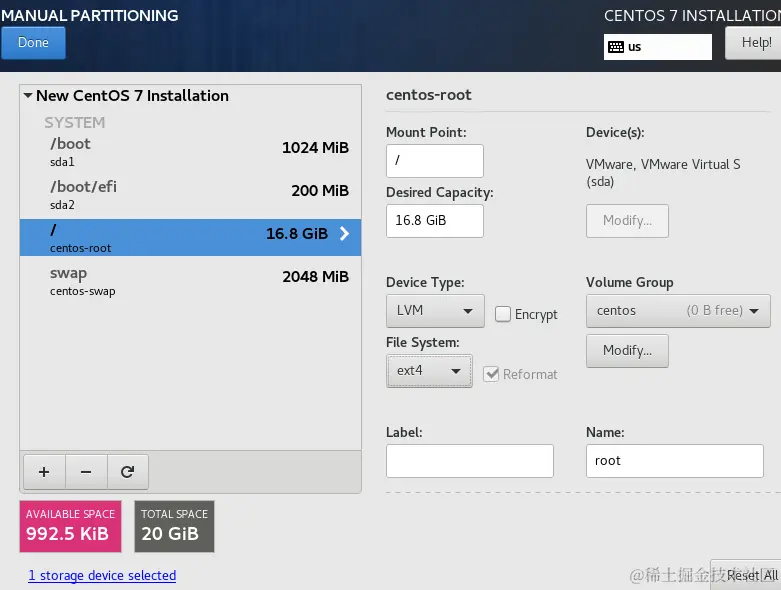This screenshot has width=781, height=590.
Task: Click the 2048 MiB size value
Action: point(315,277)
